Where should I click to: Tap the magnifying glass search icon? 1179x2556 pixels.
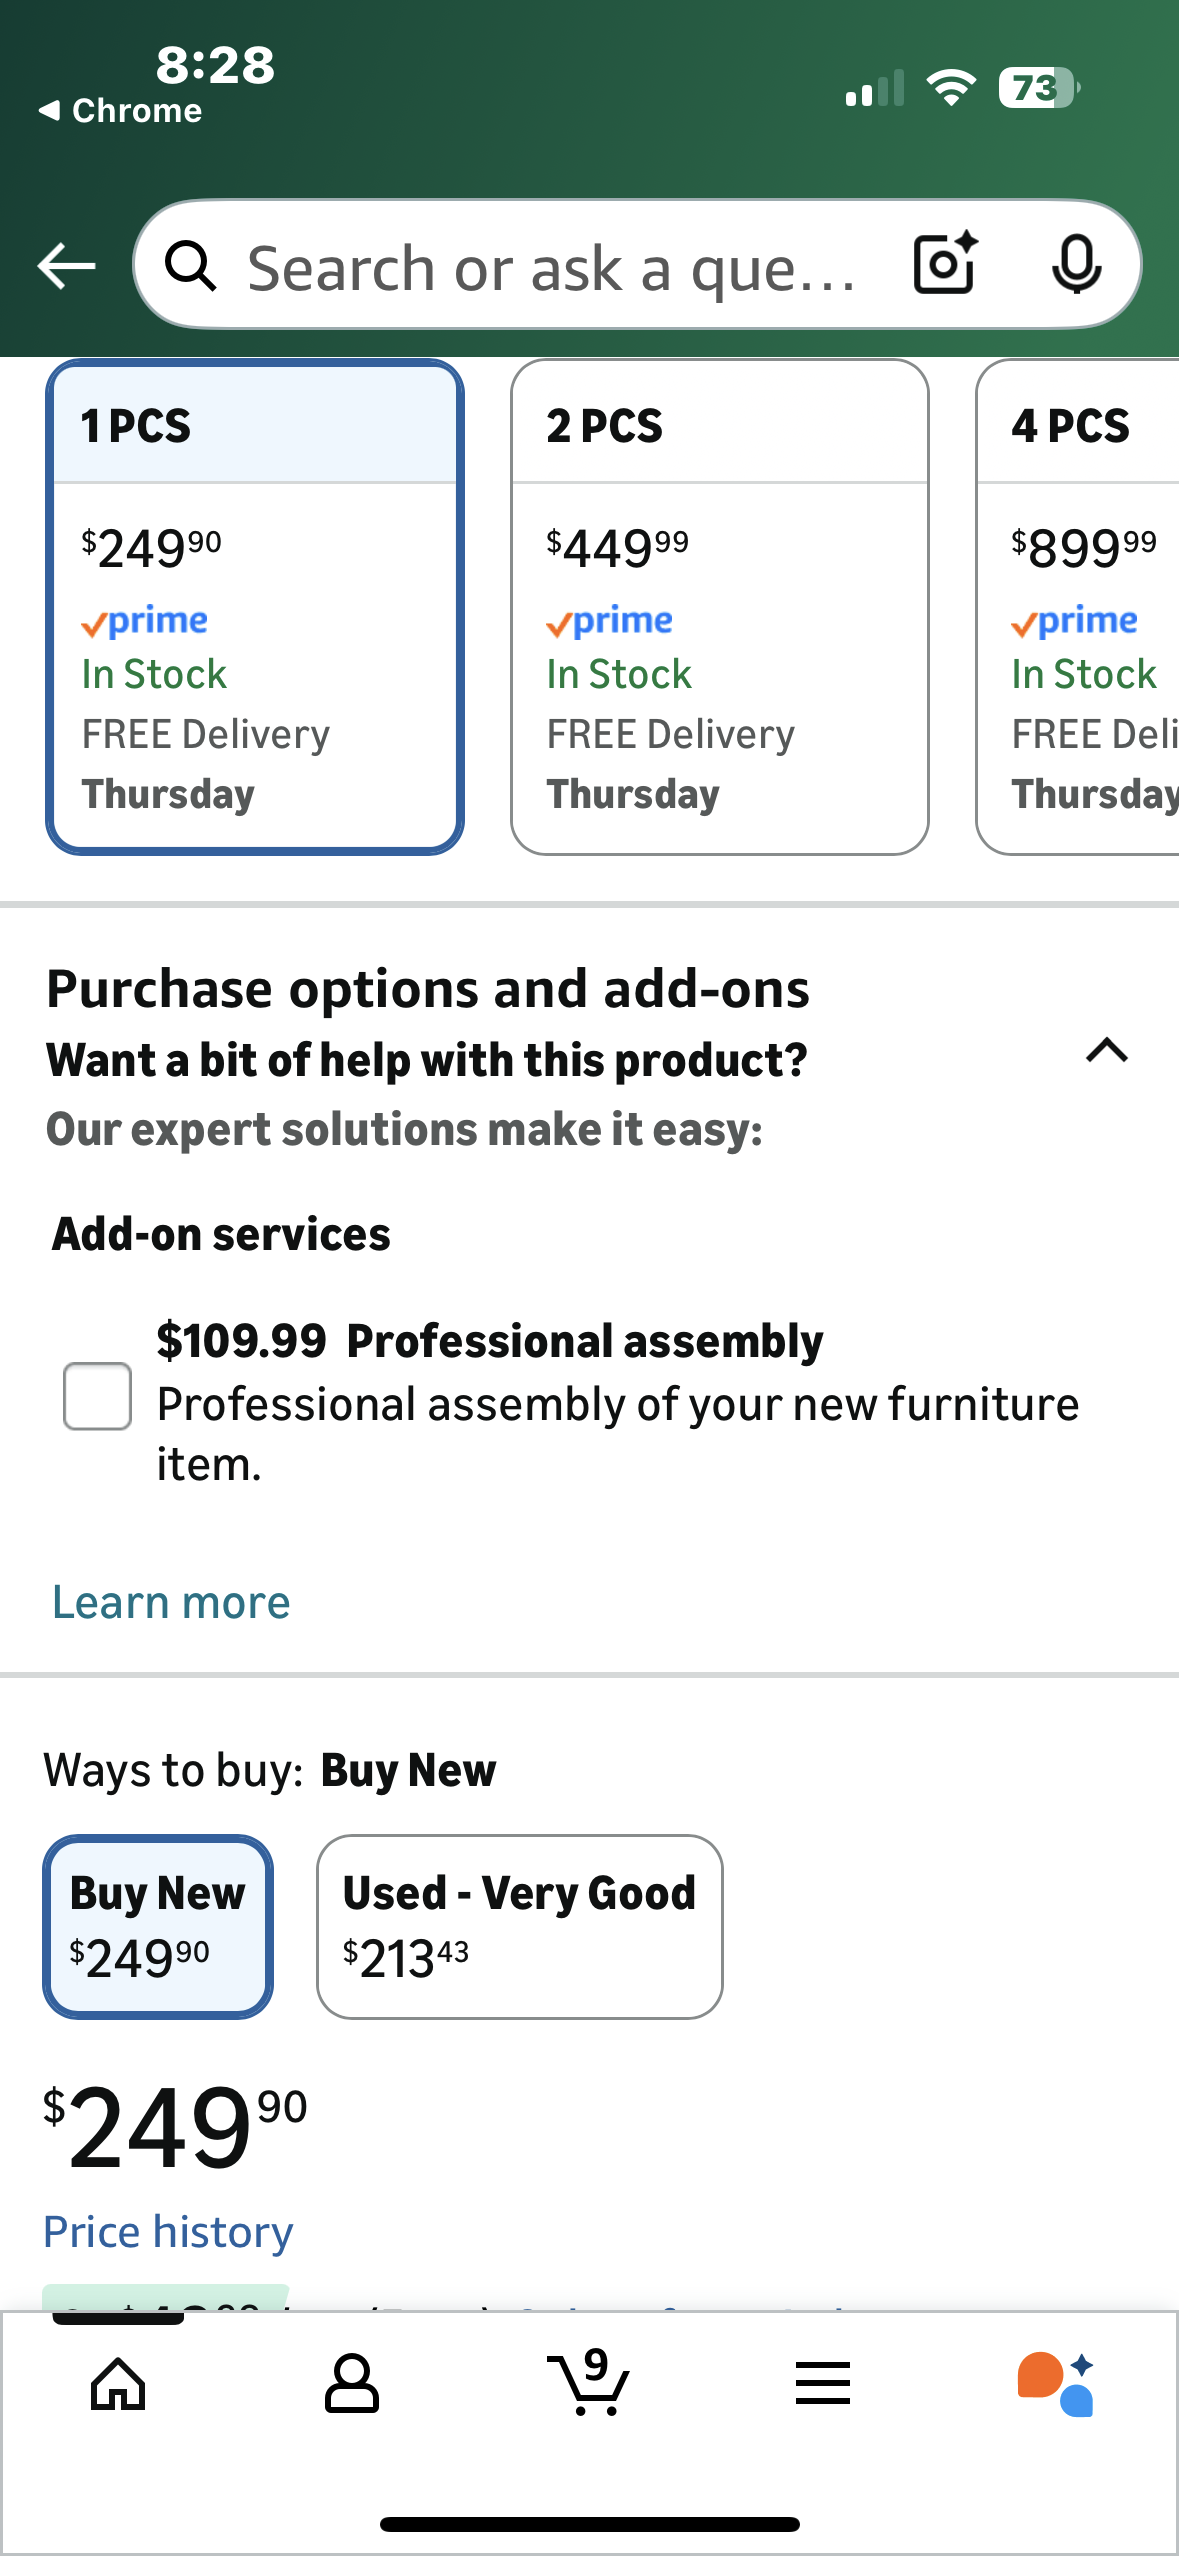pyautogui.click(x=190, y=266)
